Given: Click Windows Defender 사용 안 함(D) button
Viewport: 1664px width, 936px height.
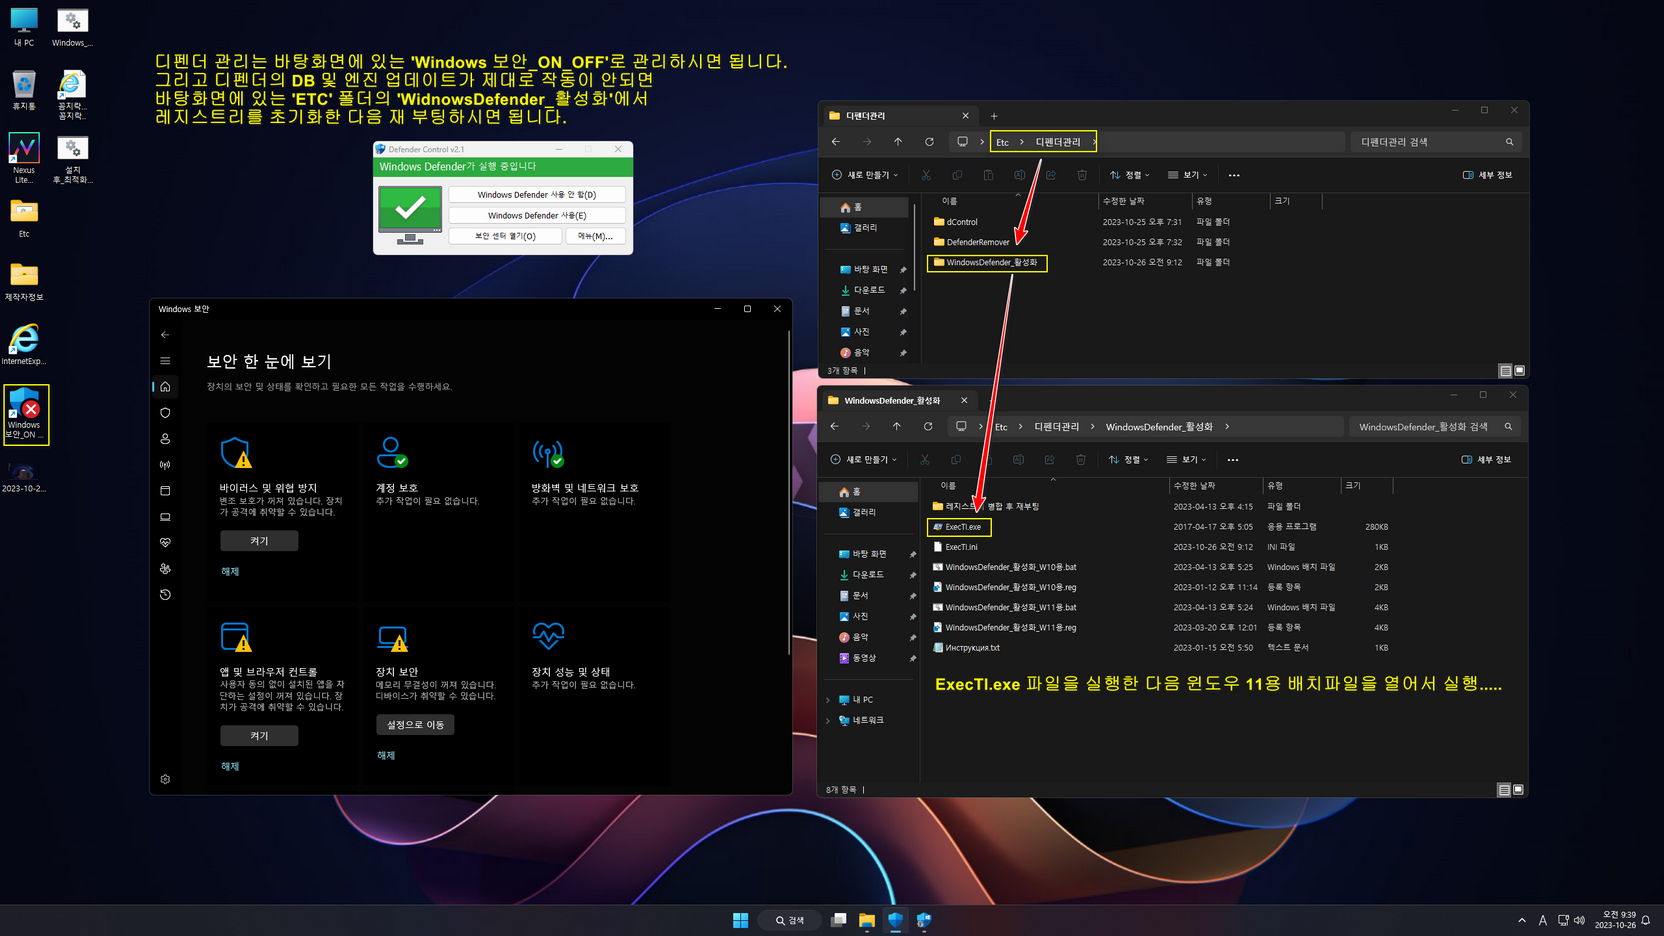Looking at the screenshot, I should point(537,195).
